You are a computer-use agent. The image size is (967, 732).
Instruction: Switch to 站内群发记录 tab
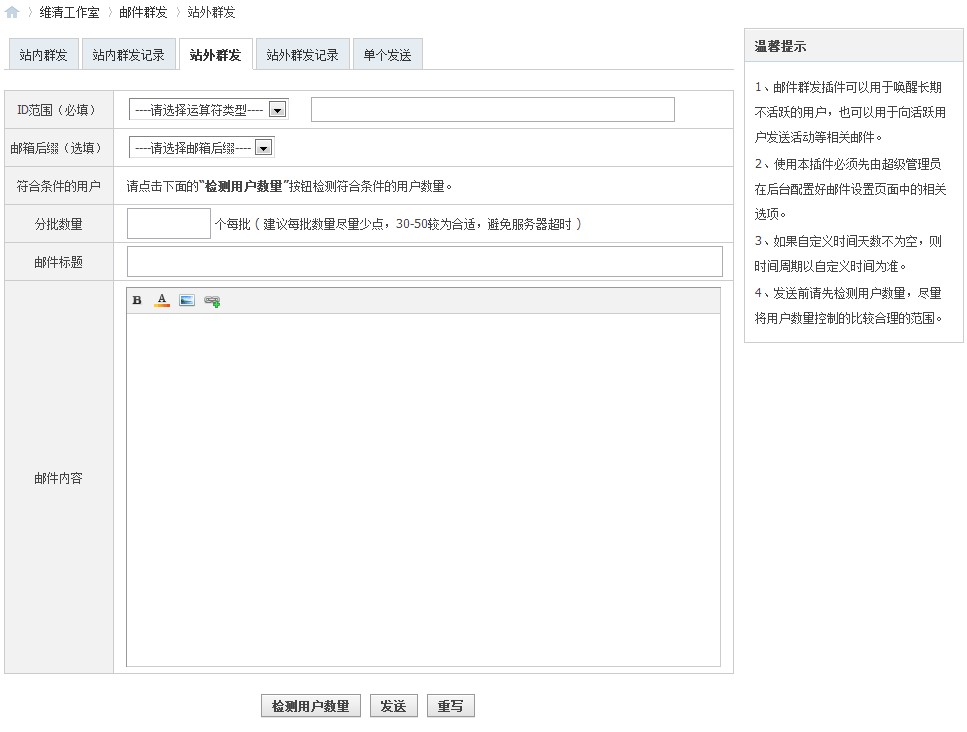pyautogui.click(x=128, y=55)
